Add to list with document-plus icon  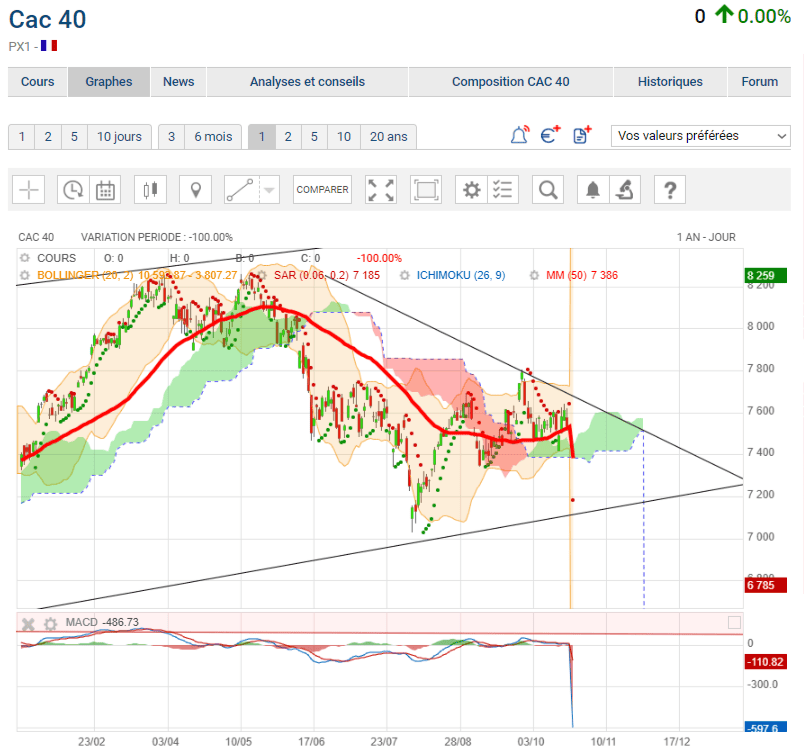[x=582, y=135]
